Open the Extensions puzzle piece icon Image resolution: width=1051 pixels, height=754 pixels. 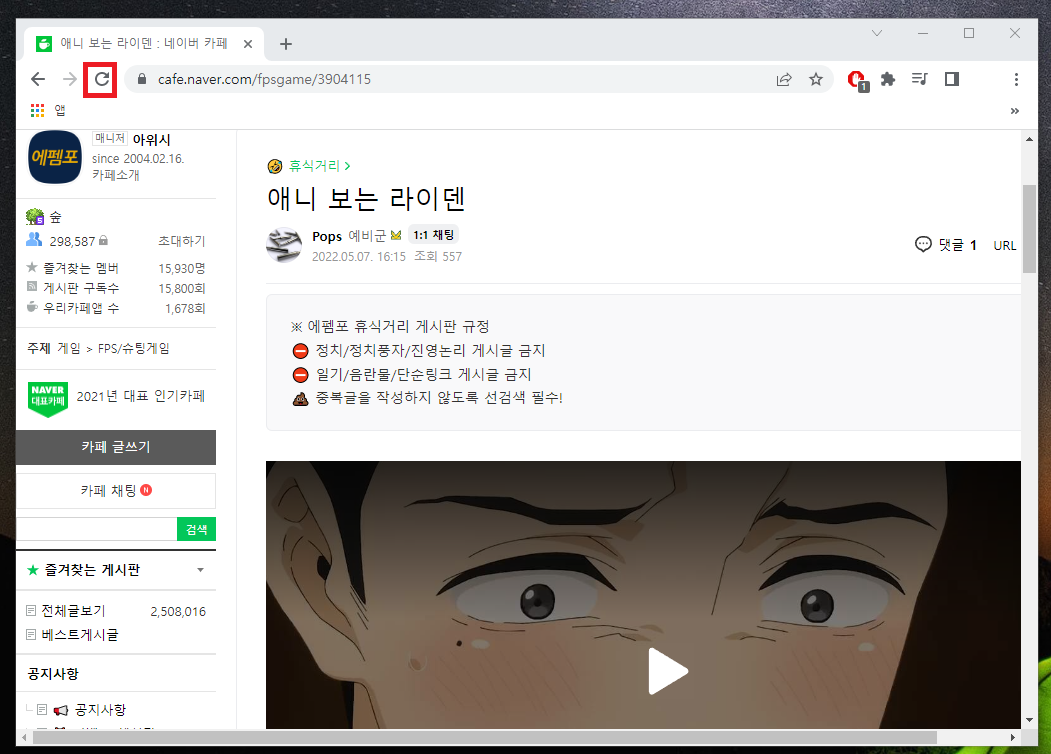point(887,80)
